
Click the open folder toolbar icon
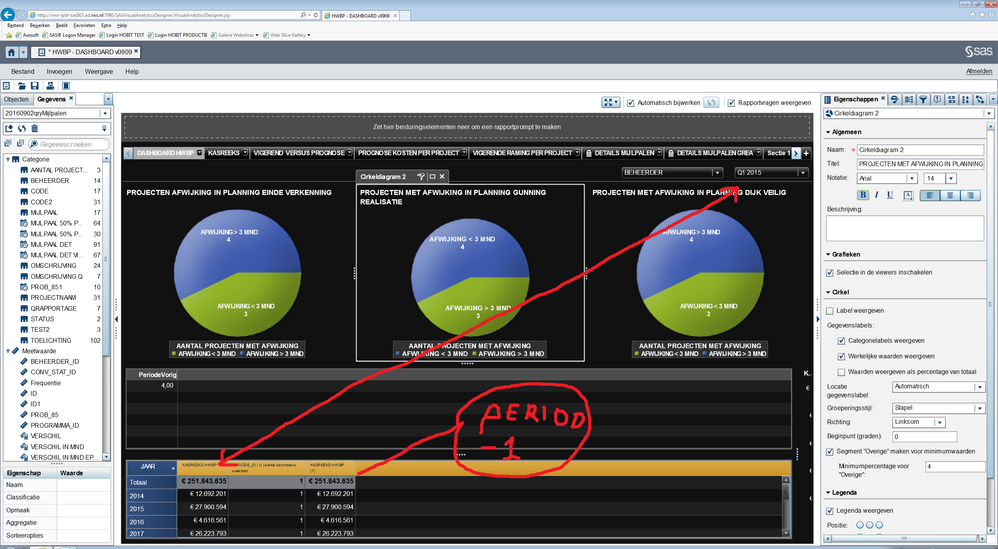click(22, 86)
